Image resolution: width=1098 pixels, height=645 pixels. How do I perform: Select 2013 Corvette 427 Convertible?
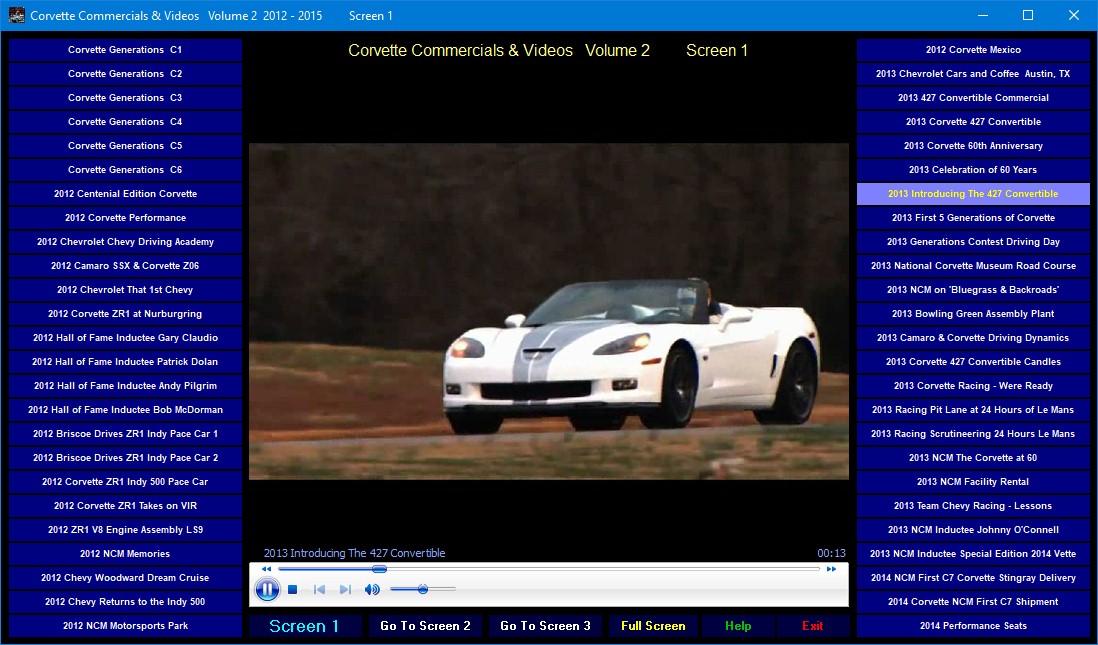point(973,122)
